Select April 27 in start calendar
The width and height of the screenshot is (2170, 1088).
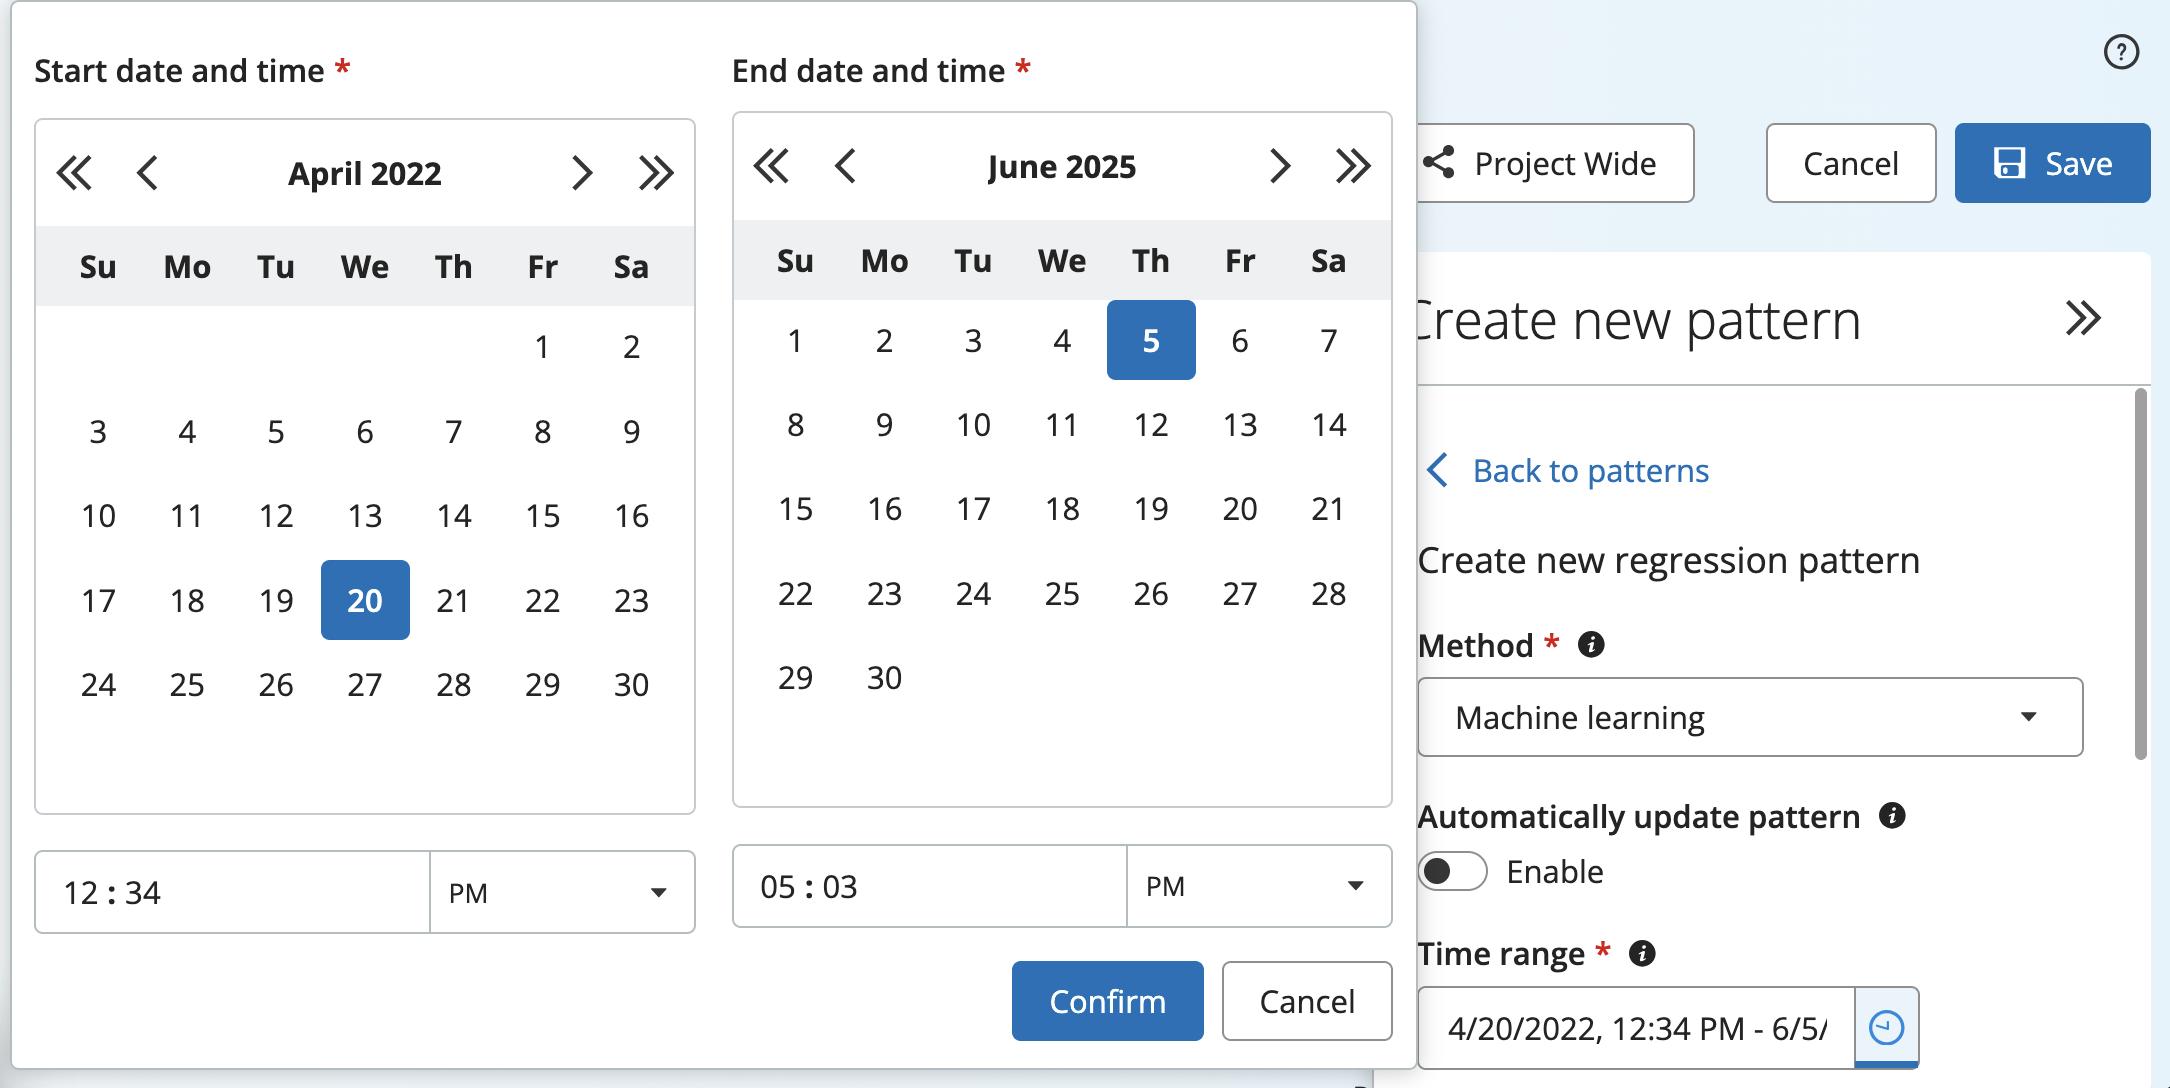(x=365, y=685)
